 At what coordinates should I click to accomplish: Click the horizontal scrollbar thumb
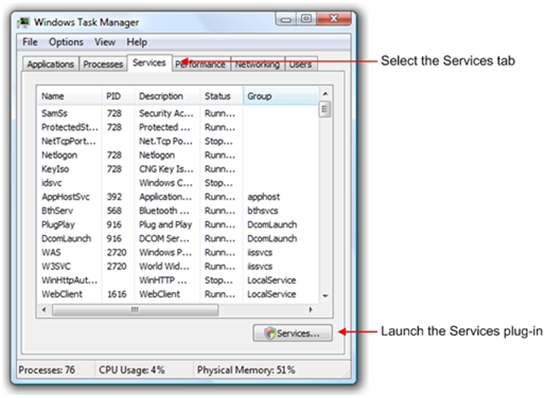pos(135,310)
